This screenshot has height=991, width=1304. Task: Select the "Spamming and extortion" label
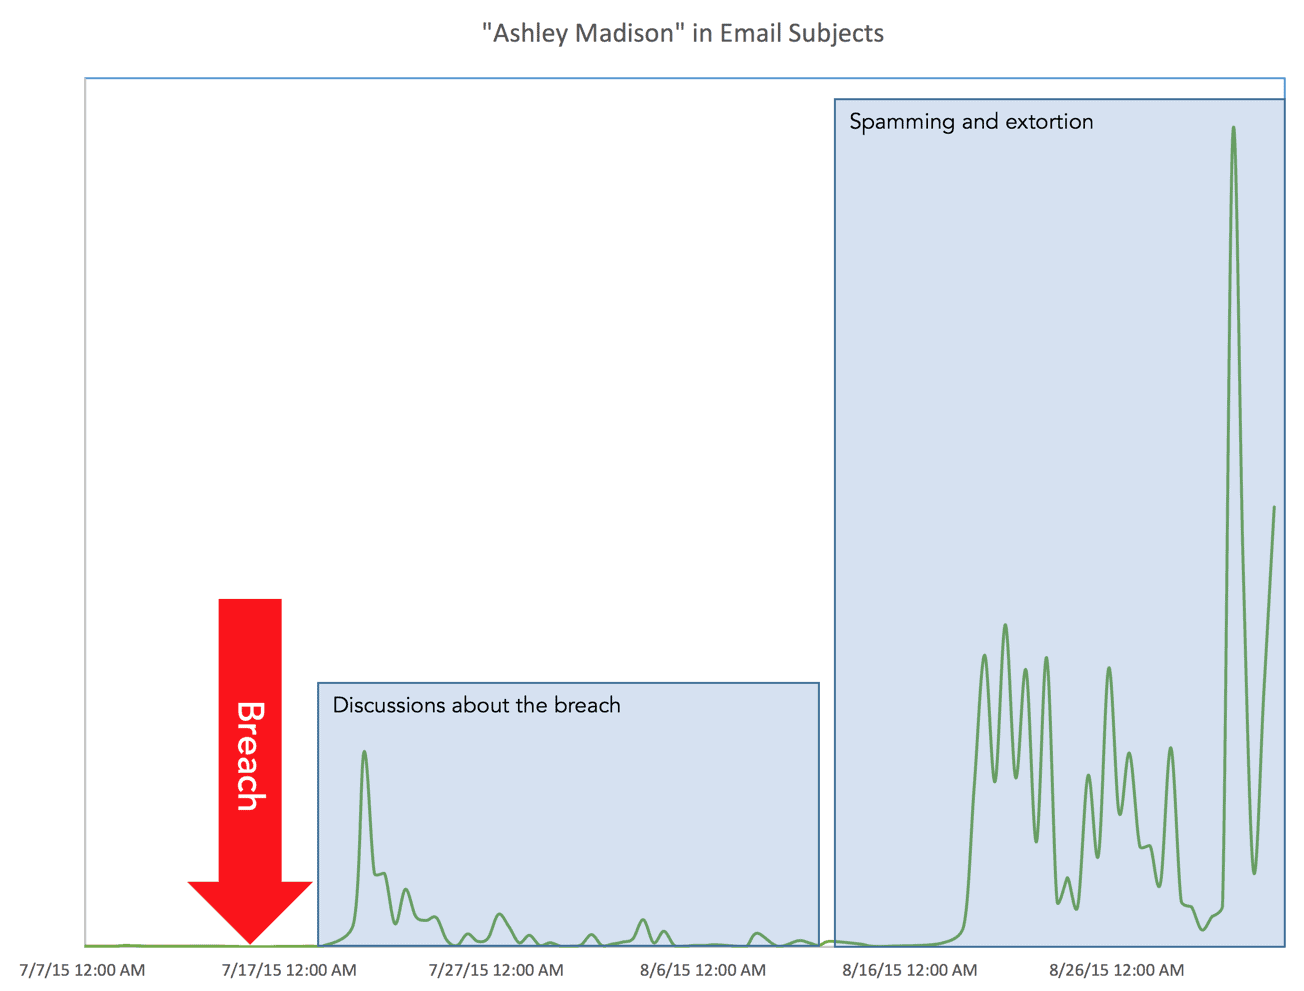pyautogui.click(x=971, y=122)
